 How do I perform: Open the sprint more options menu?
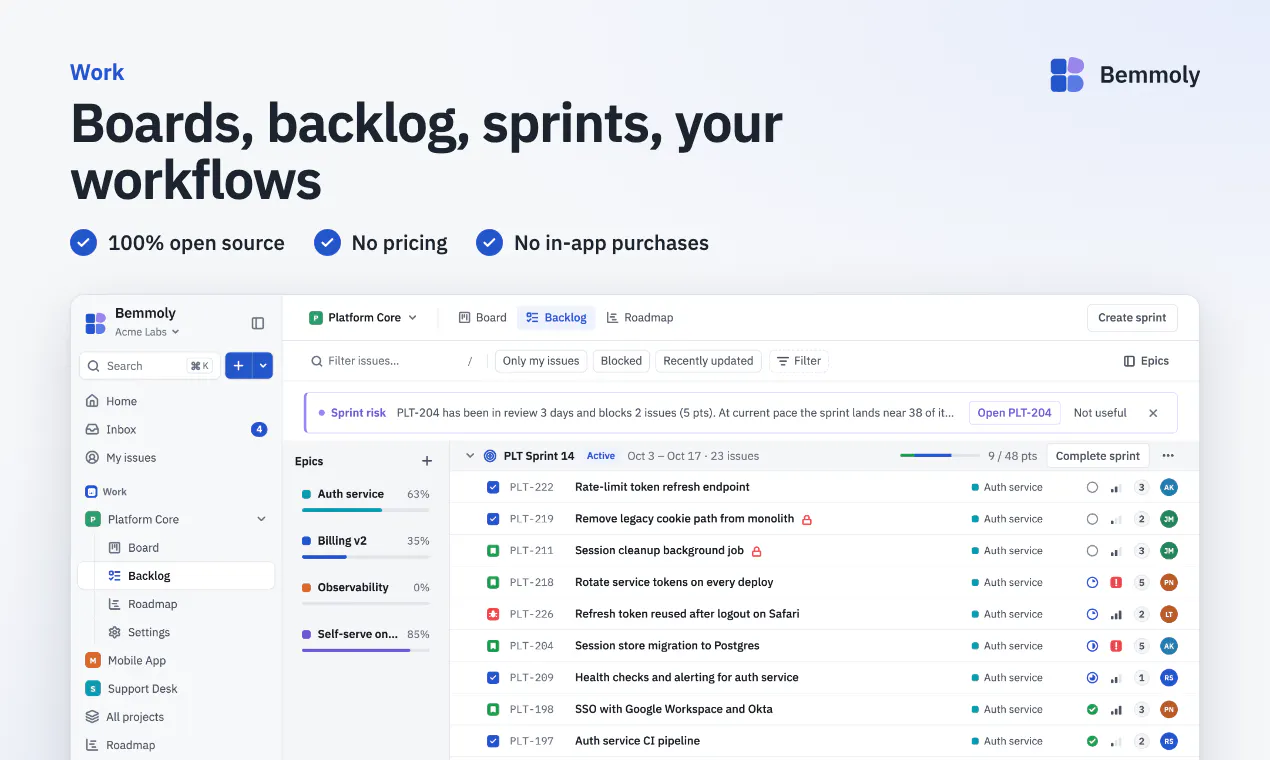pyautogui.click(x=1168, y=456)
